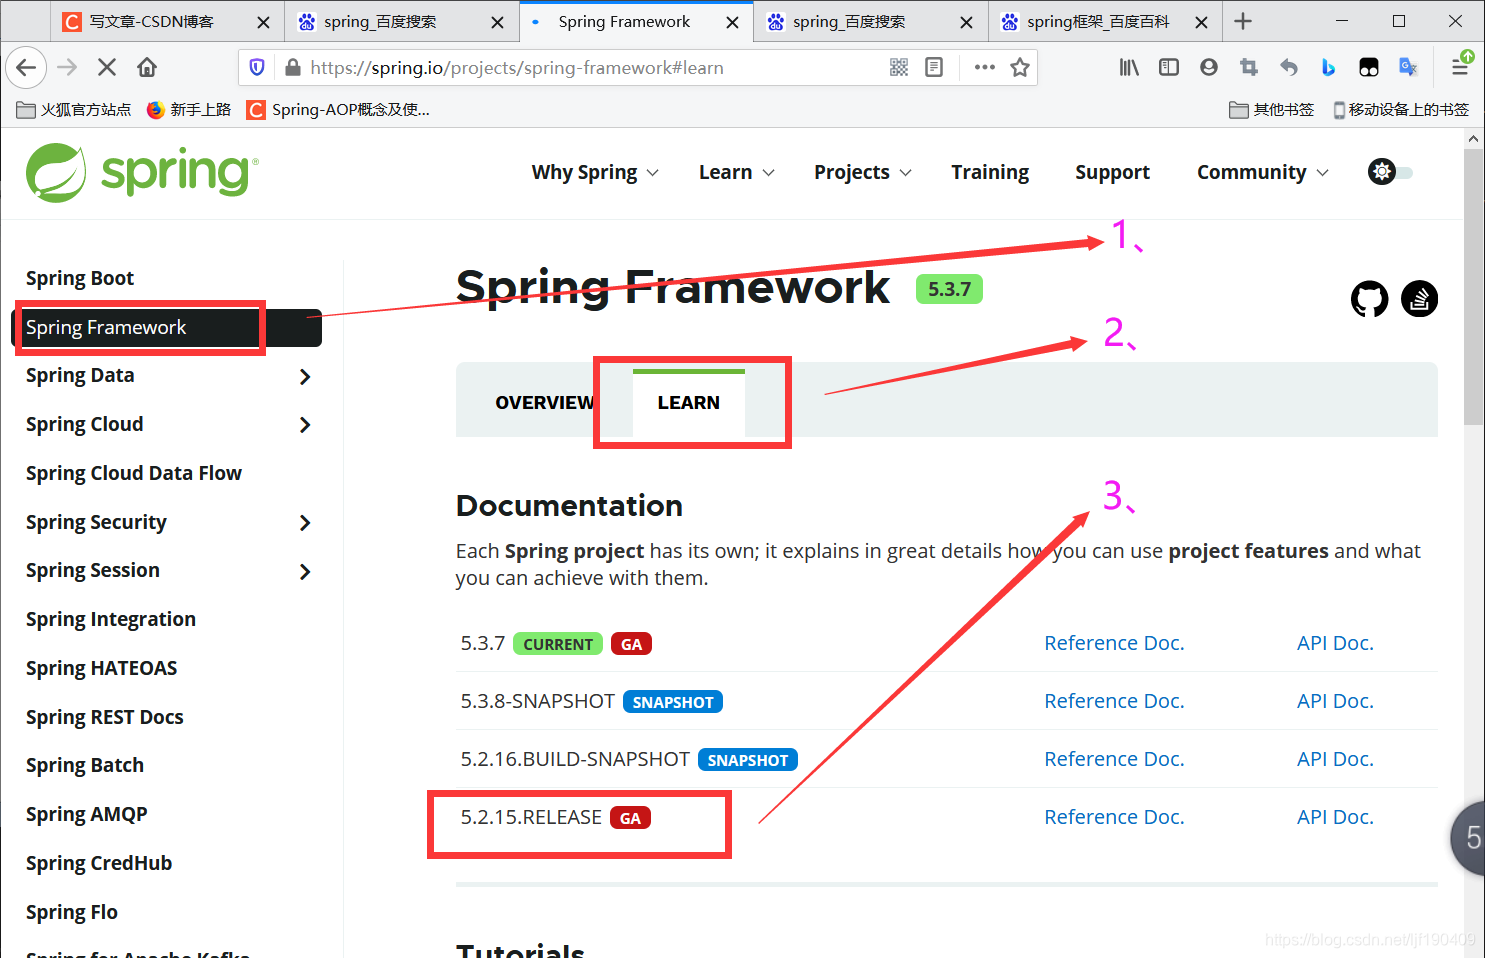Viewport: 1485px width, 958px height.
Task: Open Firefox account icon
Action: pyautogui.click(x=1209, y=67)
